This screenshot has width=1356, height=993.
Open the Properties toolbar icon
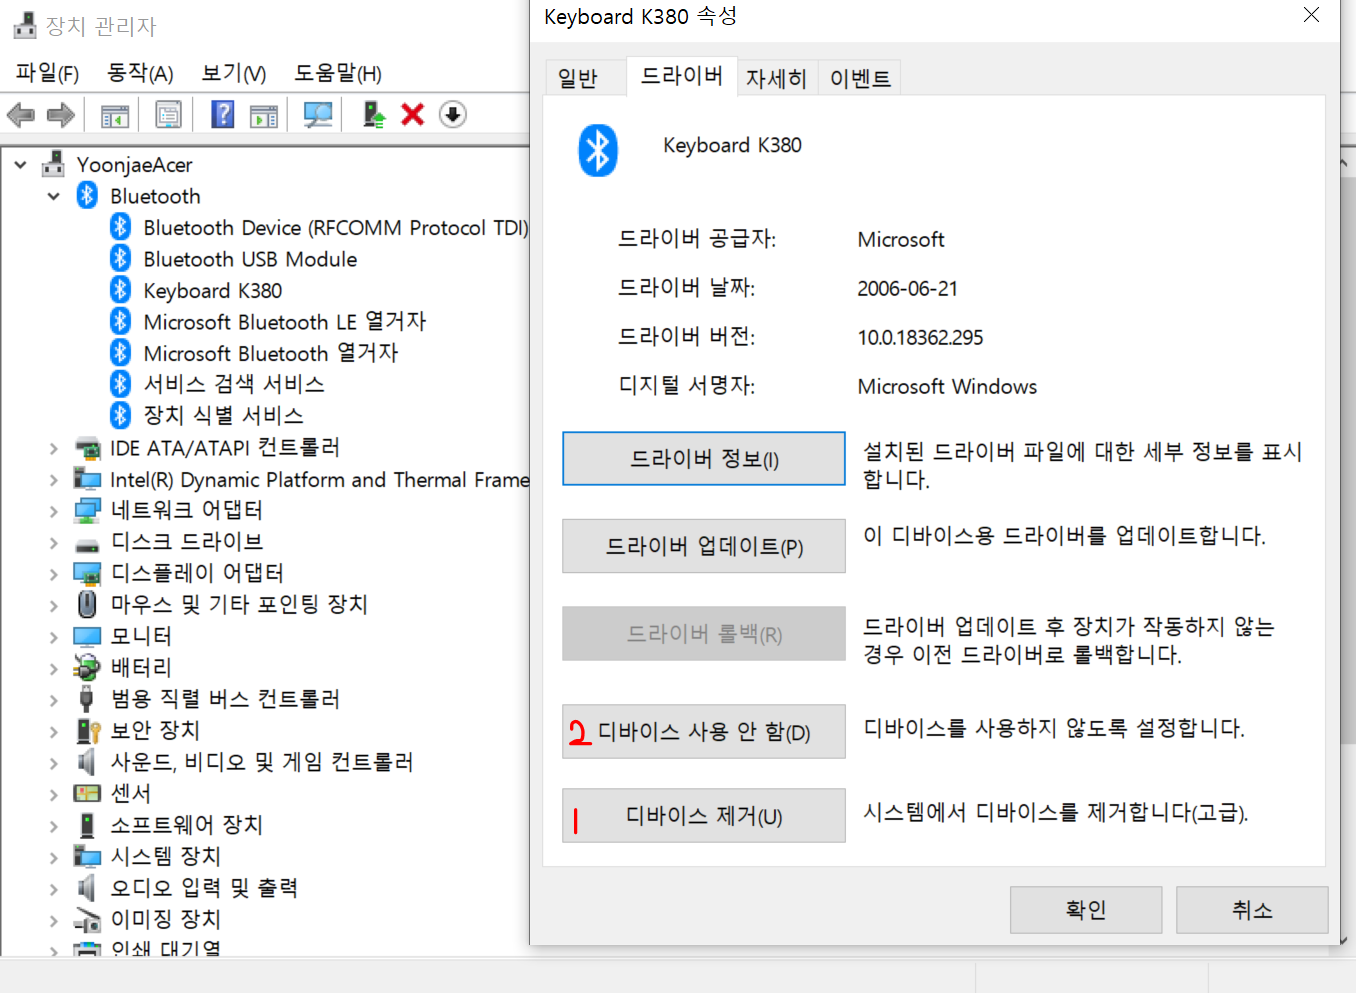(x=168, y=115)
